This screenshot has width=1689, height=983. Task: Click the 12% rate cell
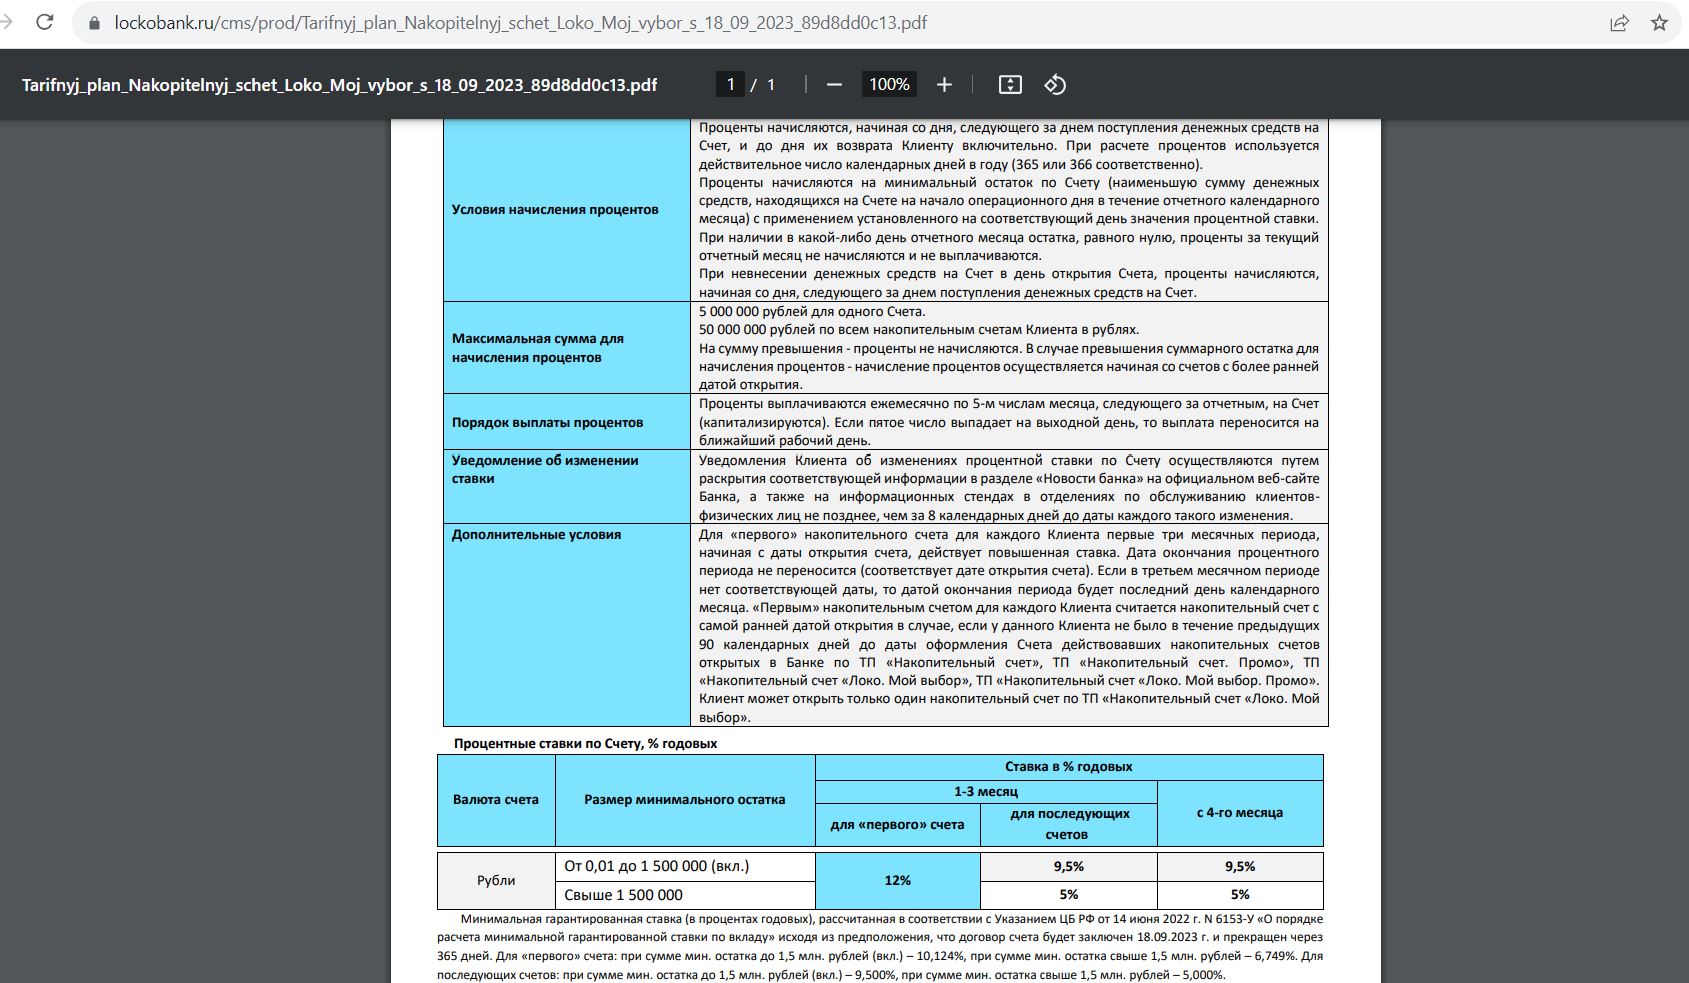[898, 881]
